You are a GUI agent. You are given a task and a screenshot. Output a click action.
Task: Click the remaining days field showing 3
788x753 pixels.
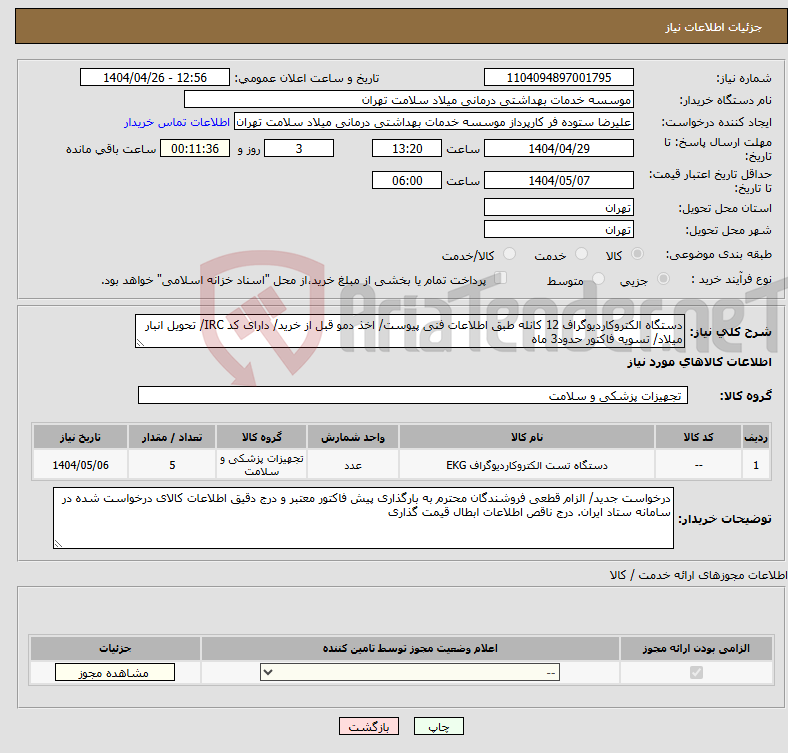pyautogui.click(x=299, y=148)
